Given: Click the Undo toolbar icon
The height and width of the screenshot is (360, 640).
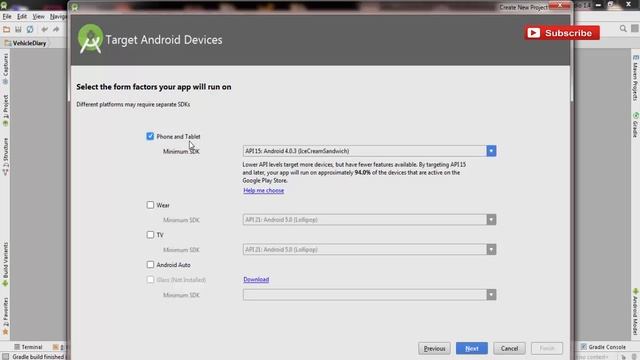Looking at the screenshot, I should tap(44, 29).
